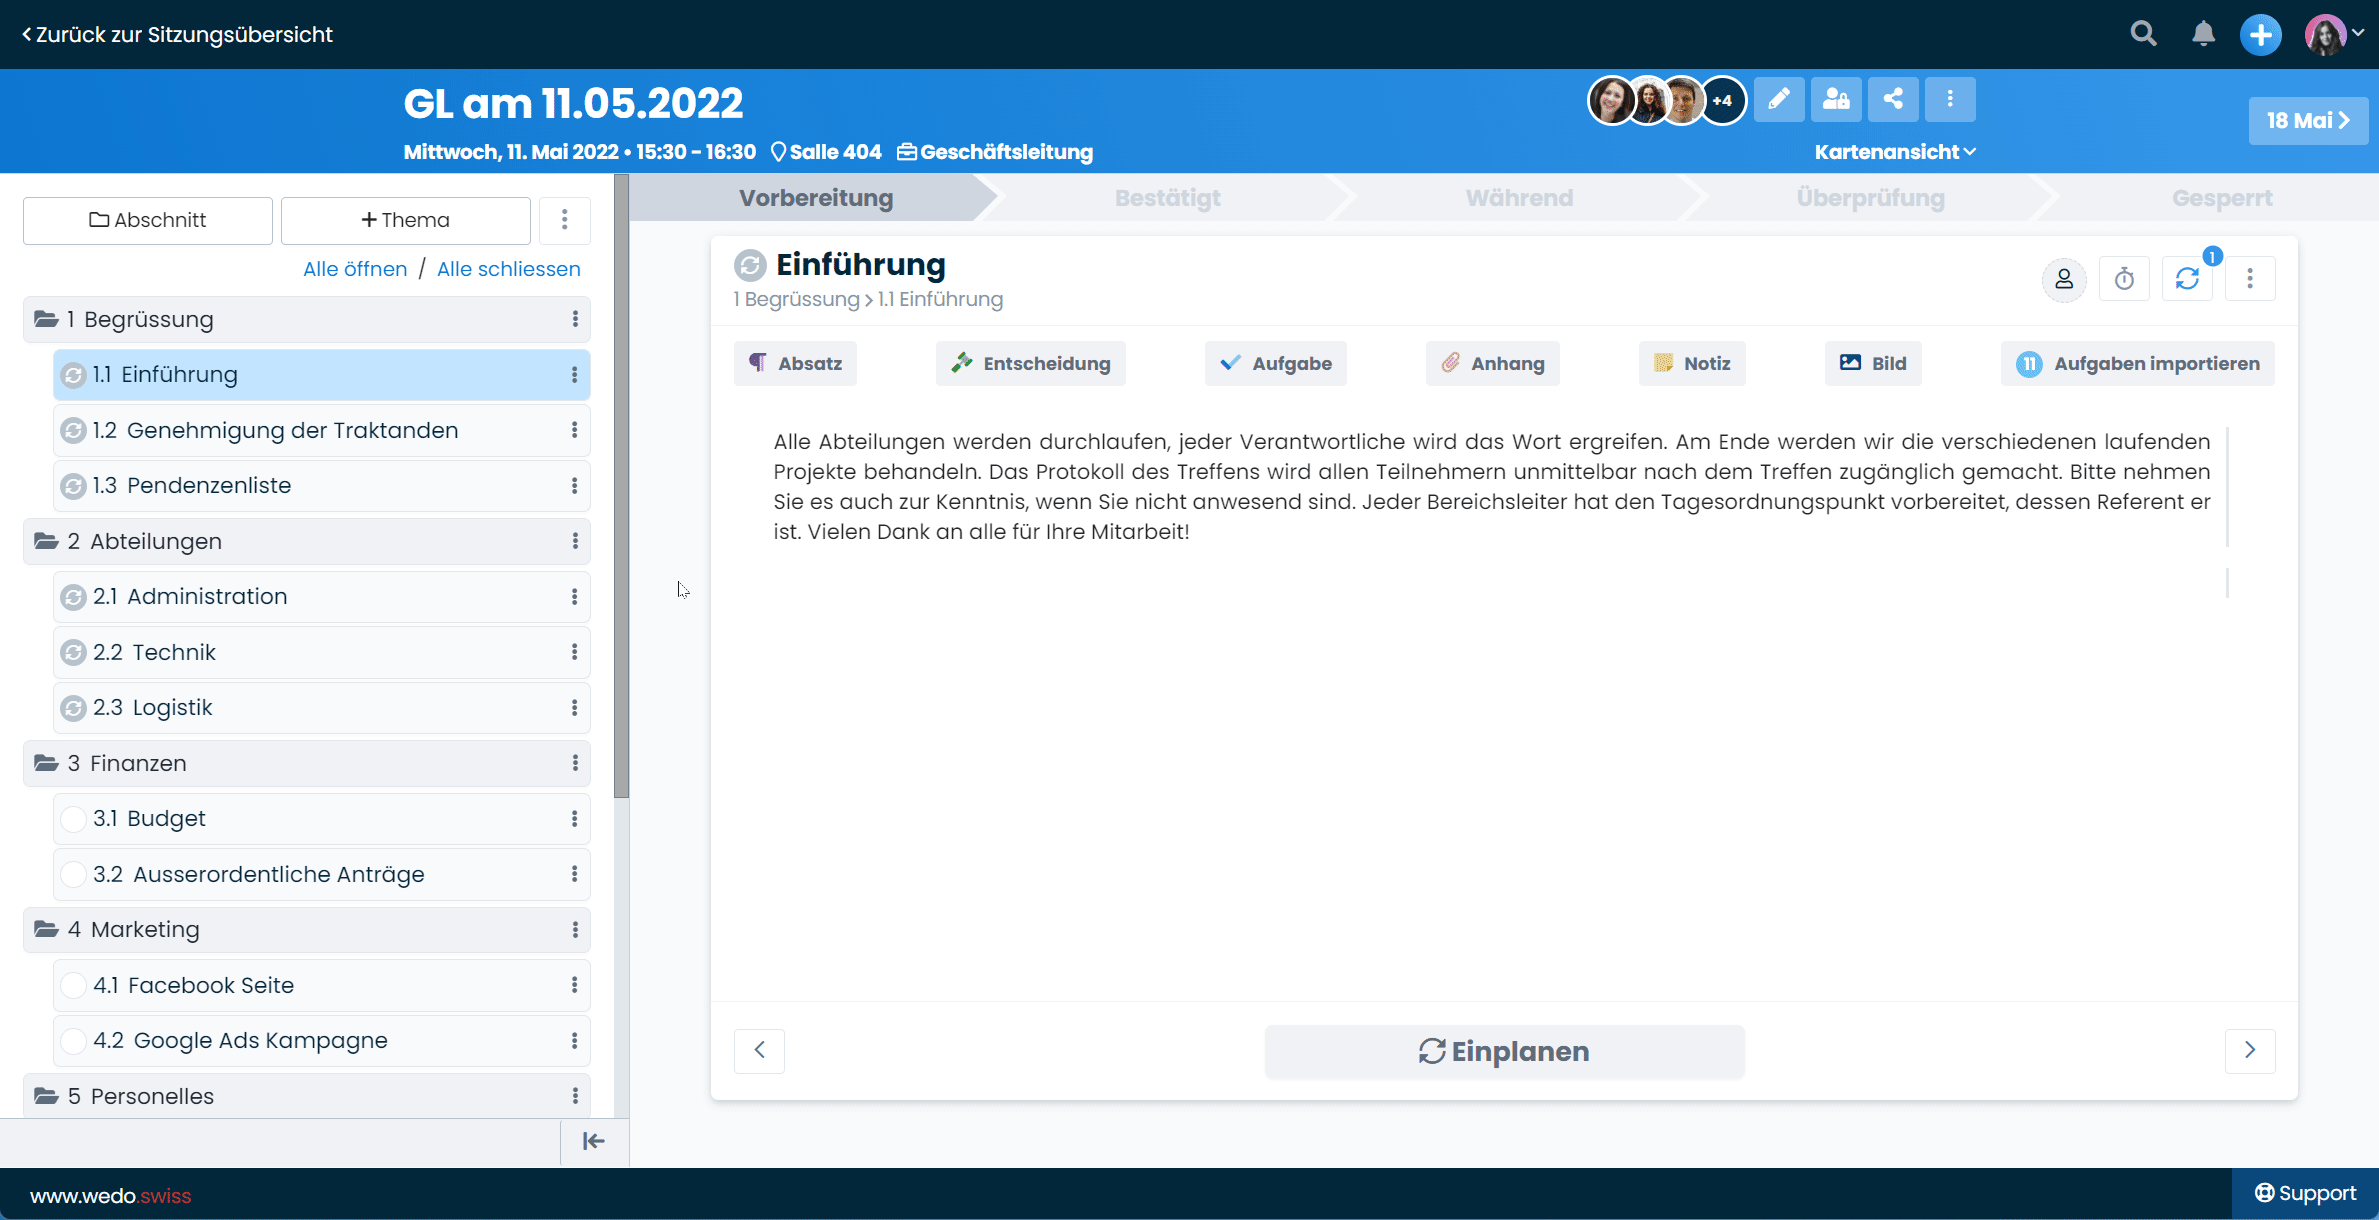
Task: Switch to the Bestätigt stage tab
Action: [x=1167, y=198]
